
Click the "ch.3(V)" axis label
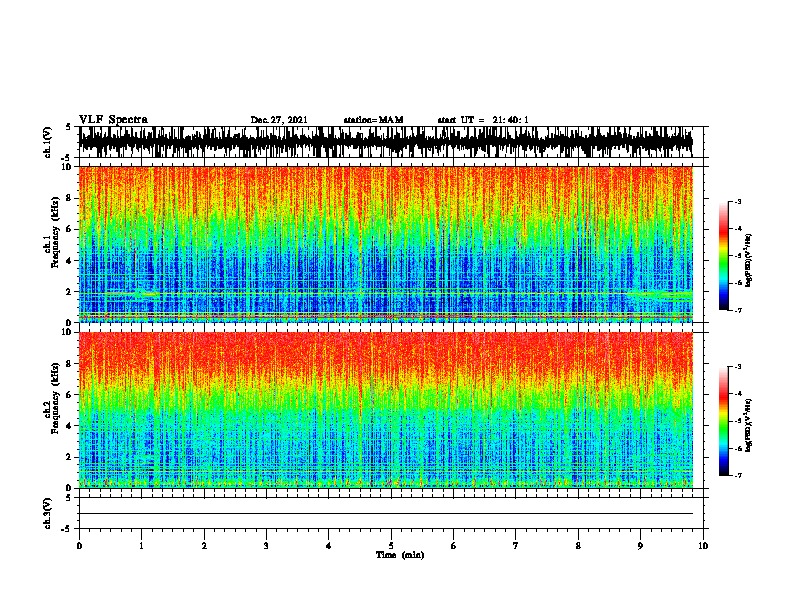tap(47, 513)
